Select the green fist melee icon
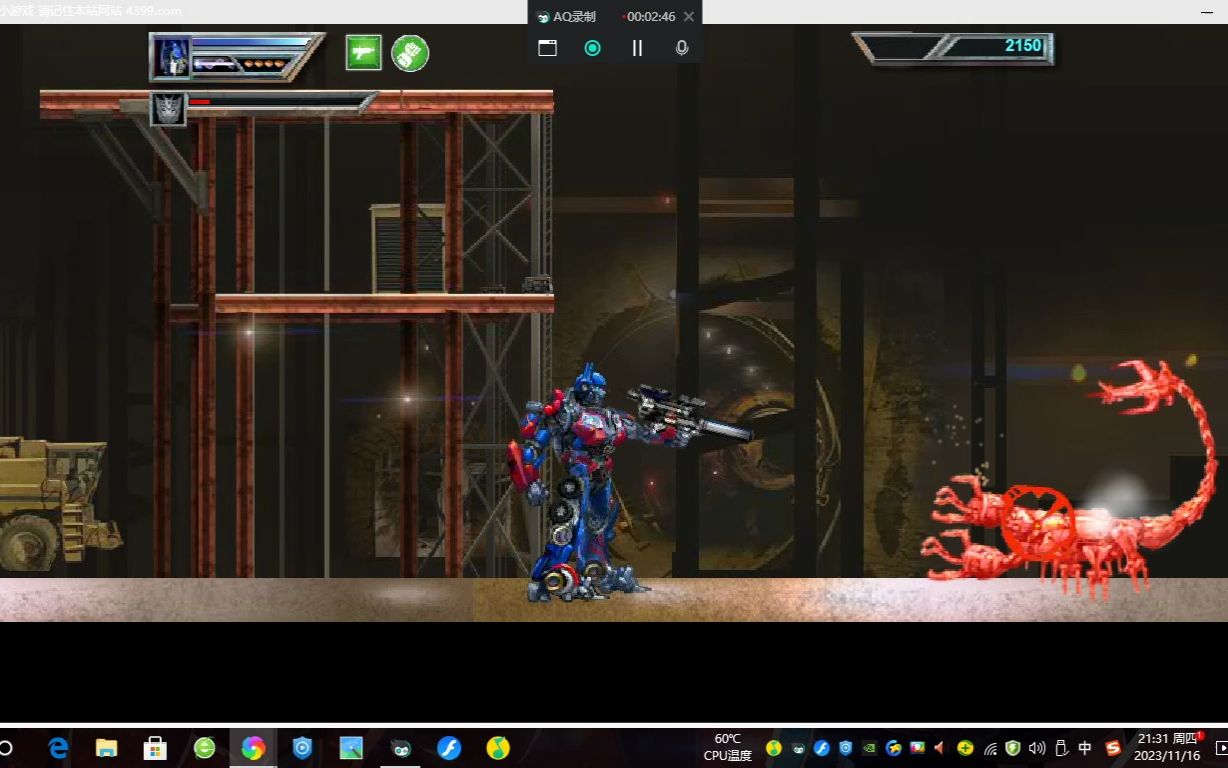The width and height of the screenshot is (1228, 768). (410, 53)
